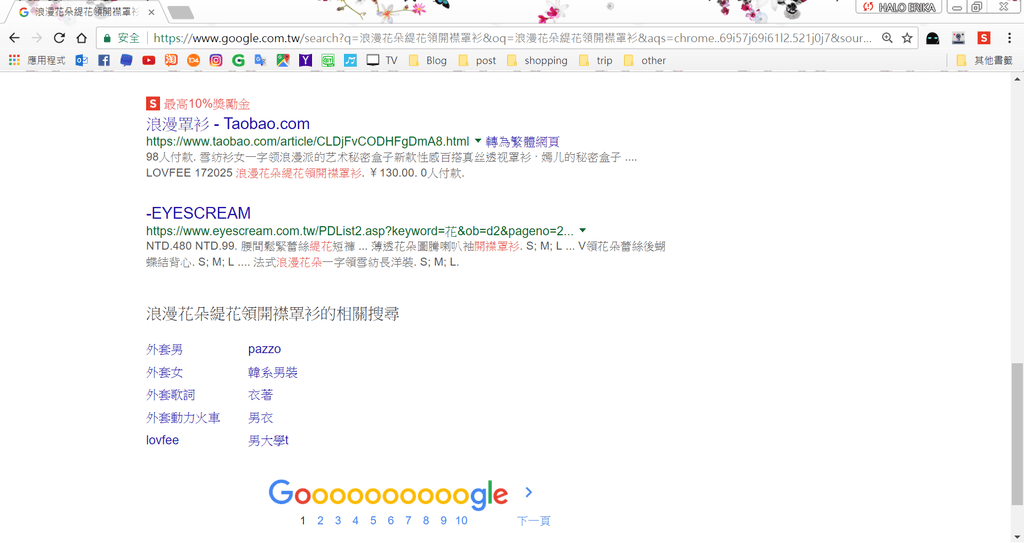Open the photo-frame extension icon

click(x=958, y=39)
